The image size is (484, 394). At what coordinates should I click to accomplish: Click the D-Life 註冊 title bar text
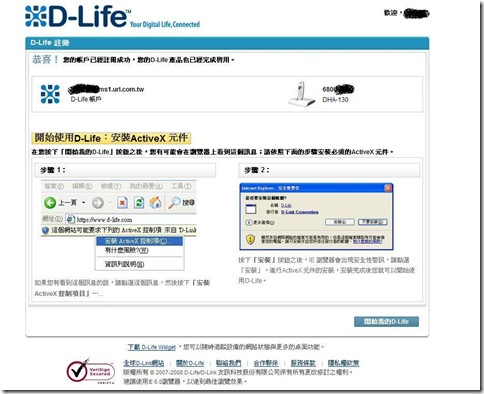50,43
